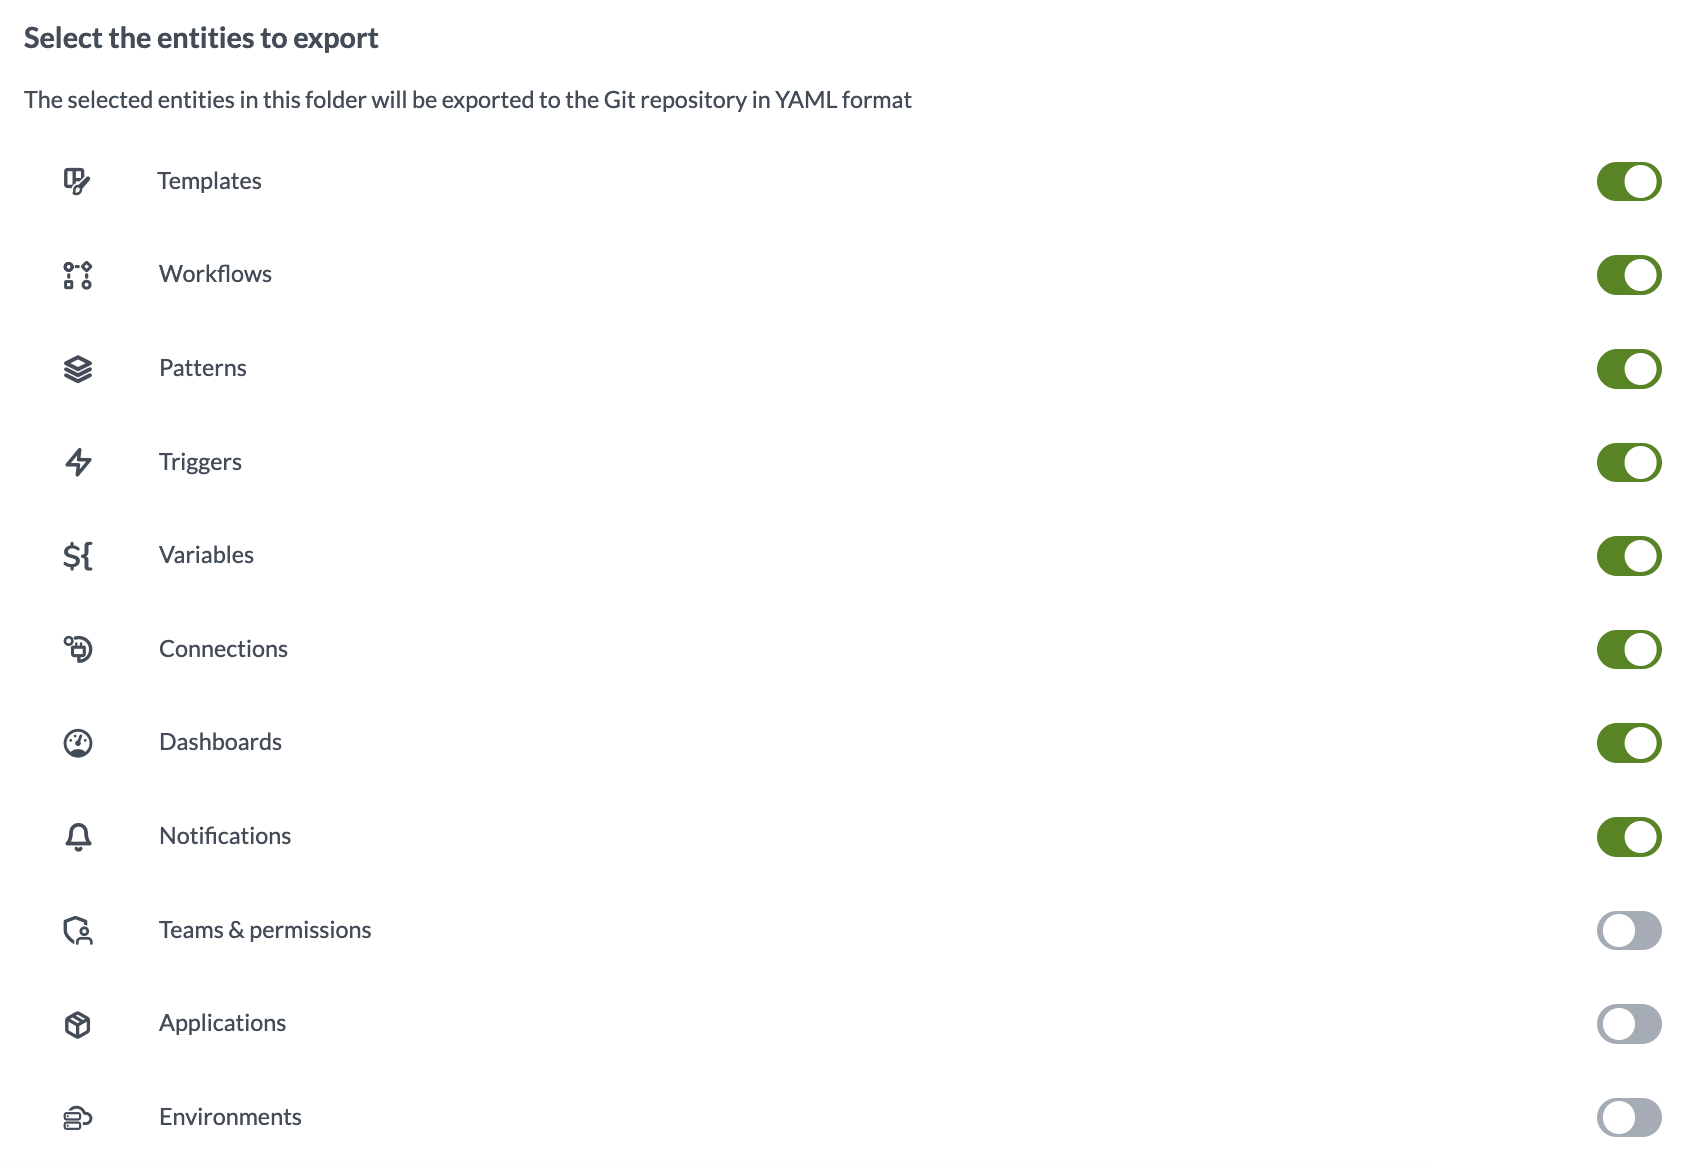
Task: Click the Applications cube icon
Action: (x=77, y=1024)
